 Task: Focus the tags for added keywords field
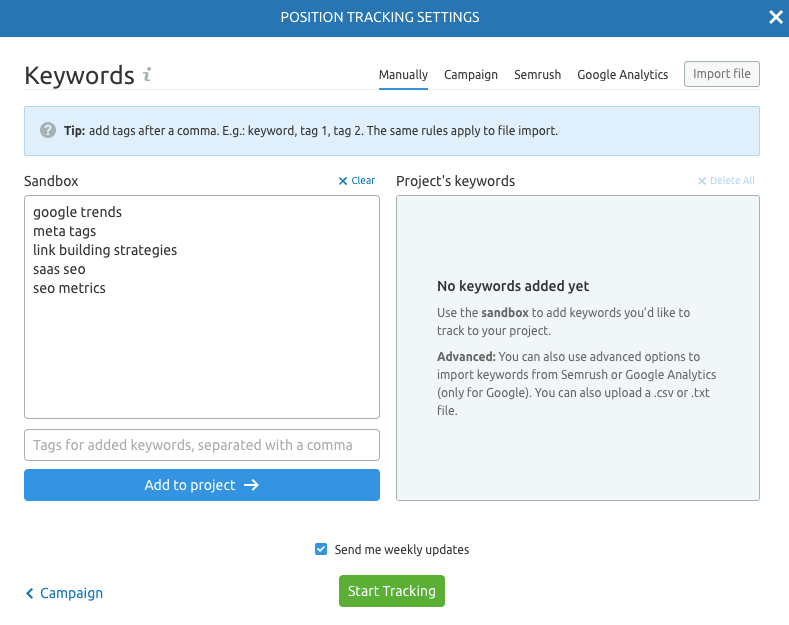click(202, 445)
